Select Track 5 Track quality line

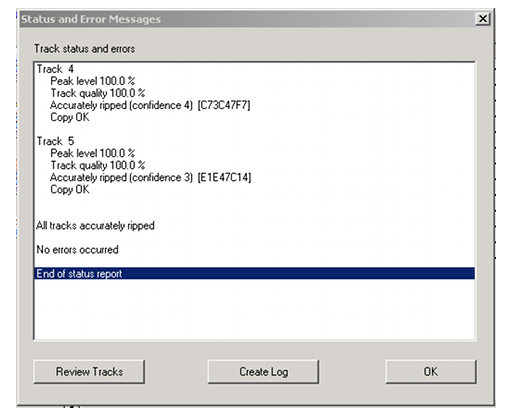pos(98,165)
